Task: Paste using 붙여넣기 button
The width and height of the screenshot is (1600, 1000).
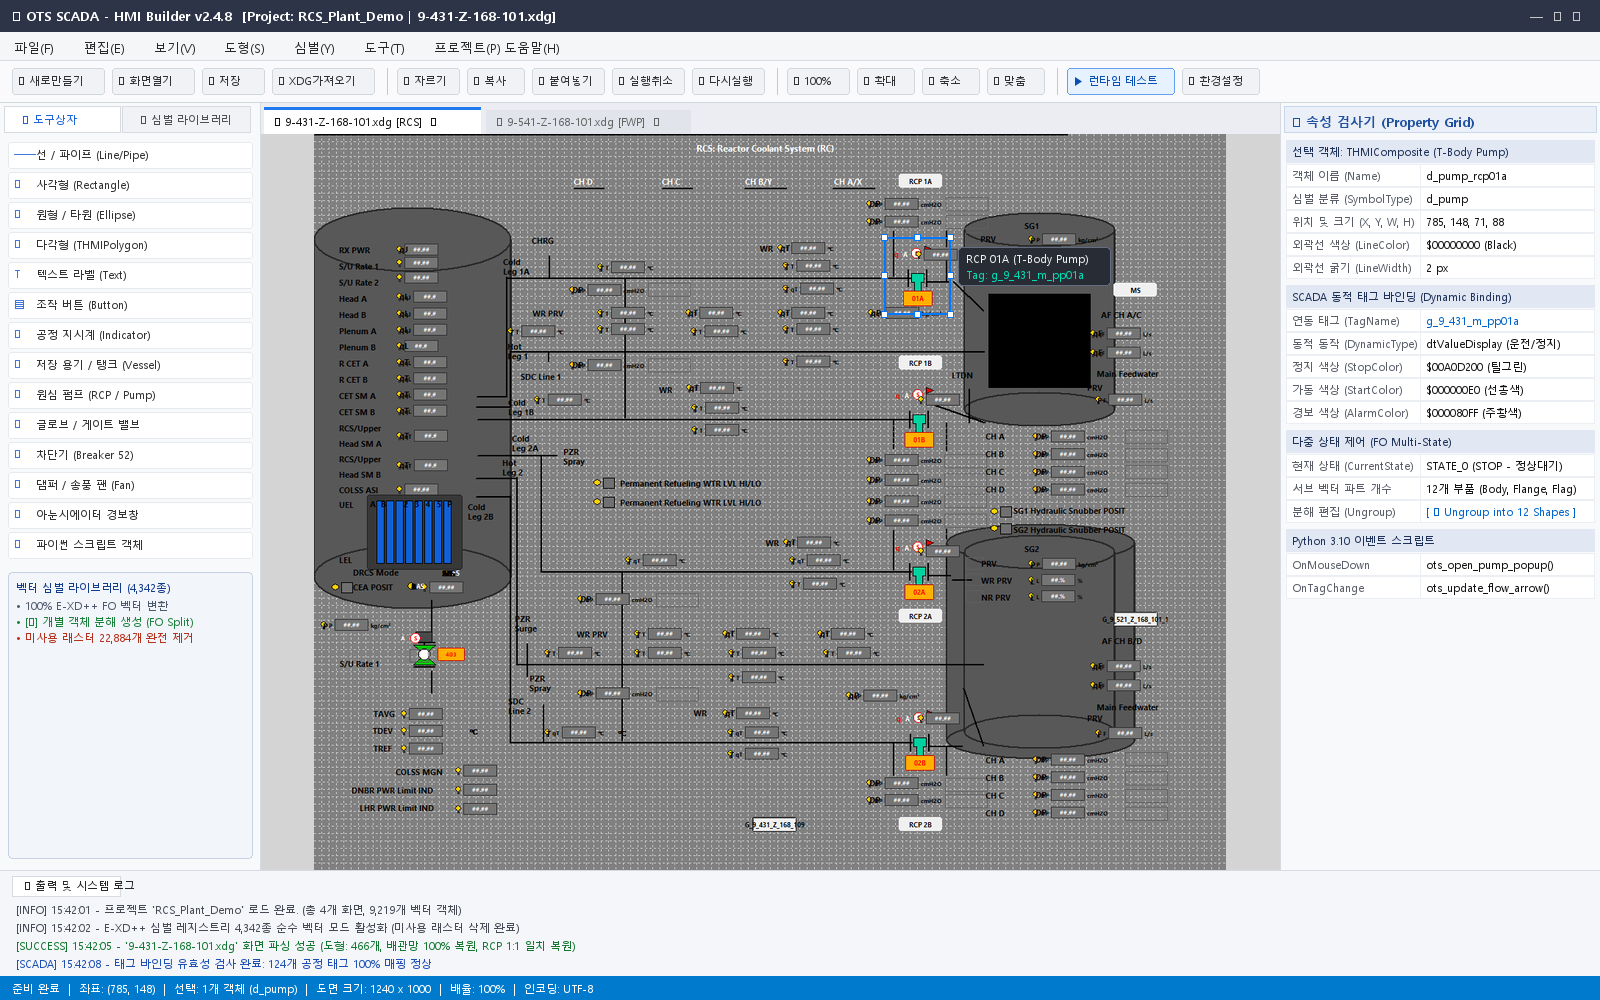Action: (568, 81)
